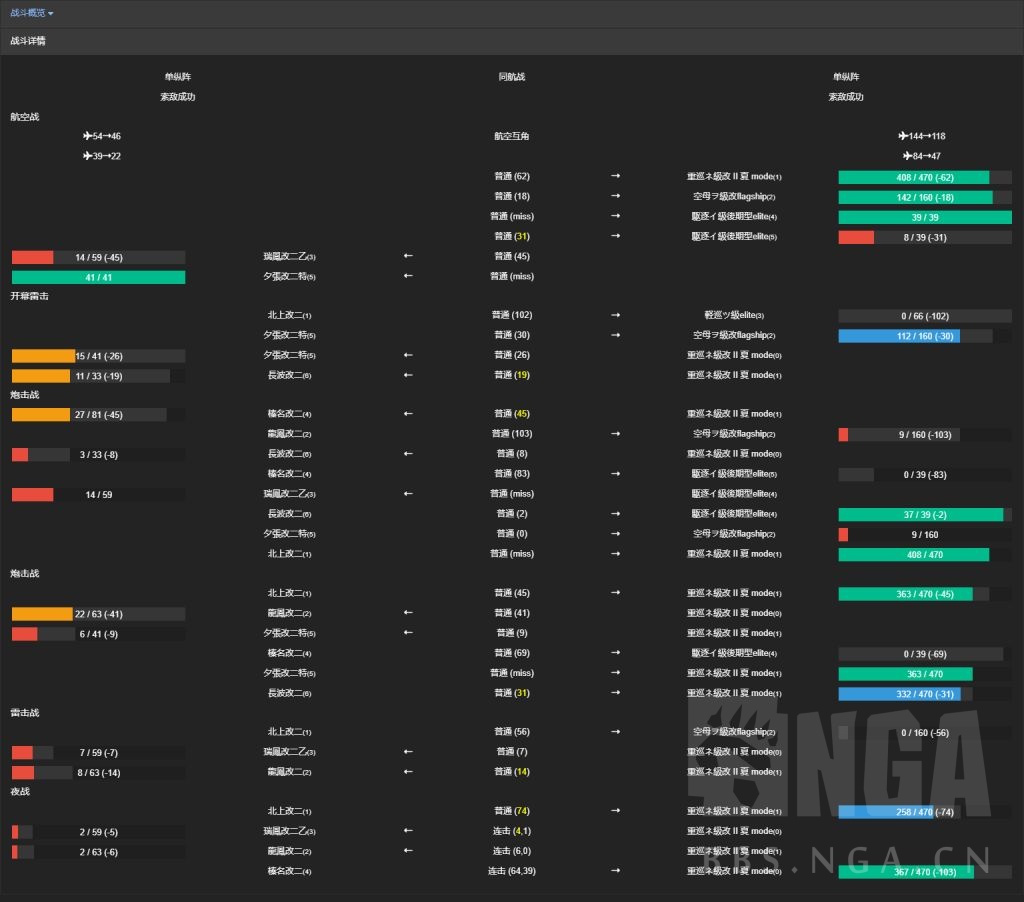
Task: Expand the 战斗概览 dropdown header
Action: click(x=32, y=13)
